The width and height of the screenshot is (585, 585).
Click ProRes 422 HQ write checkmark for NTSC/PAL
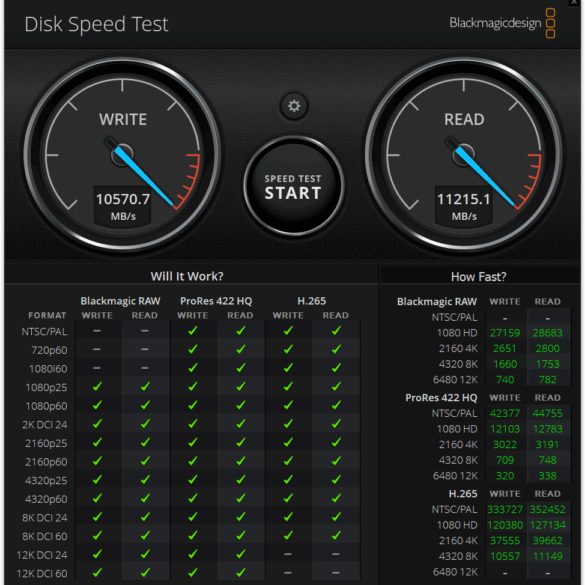(x=193, y=331)
